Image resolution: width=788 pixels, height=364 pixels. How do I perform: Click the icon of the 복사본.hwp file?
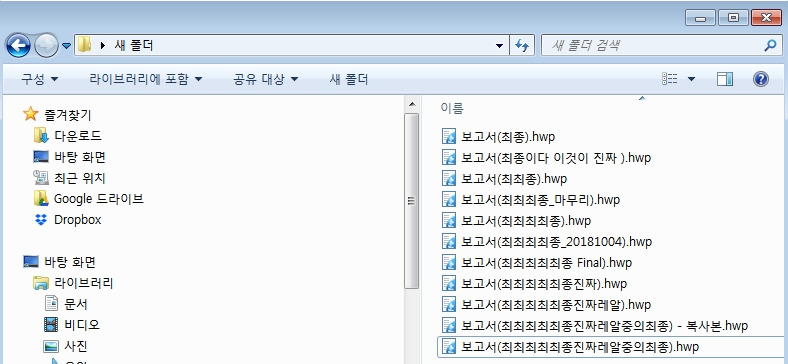449,326
